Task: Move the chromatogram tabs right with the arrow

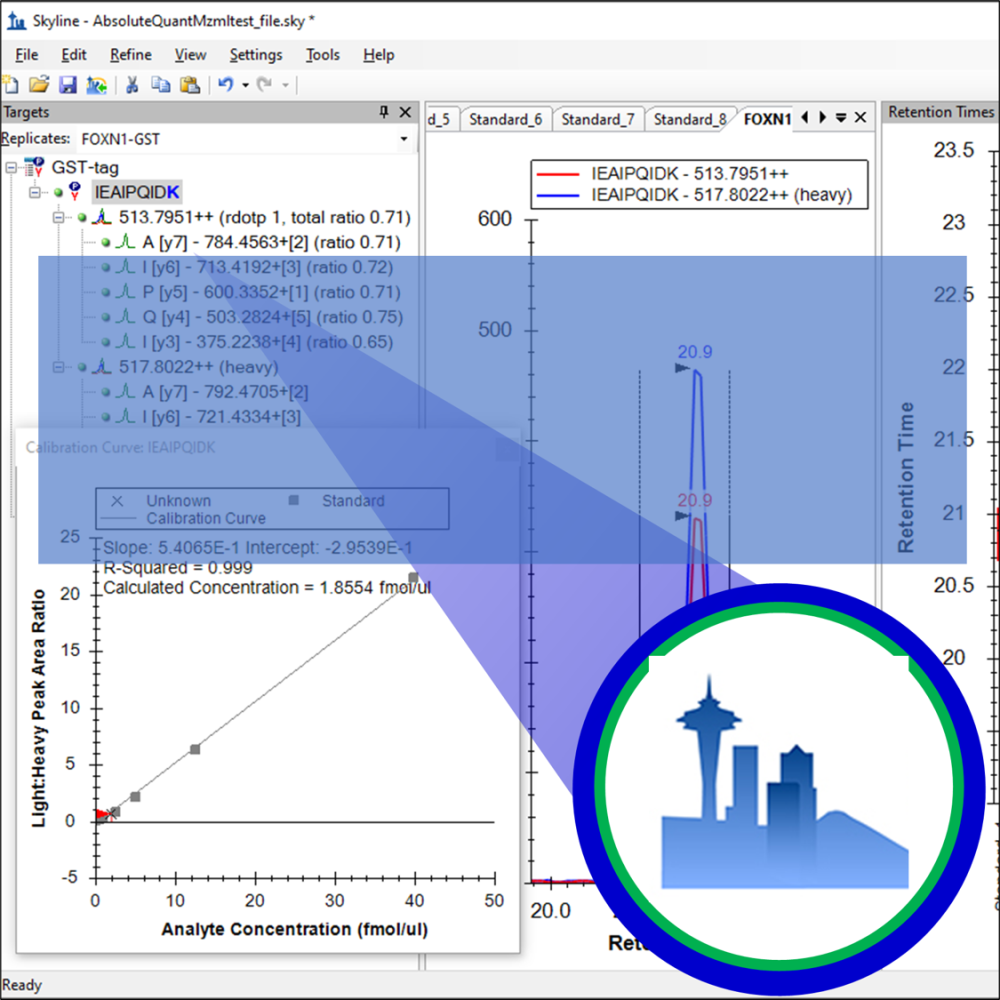Action: [823, 117]
